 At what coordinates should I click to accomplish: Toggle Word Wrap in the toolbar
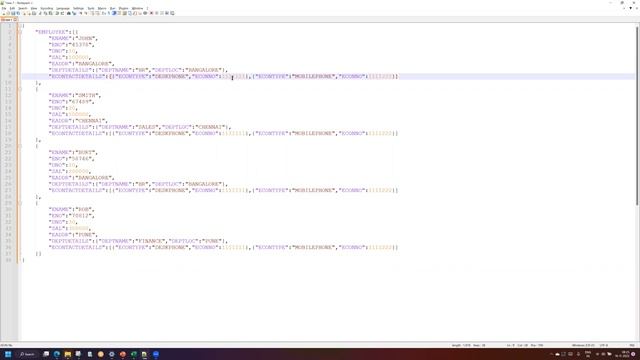pyautogui.click(x=103, y=13)
